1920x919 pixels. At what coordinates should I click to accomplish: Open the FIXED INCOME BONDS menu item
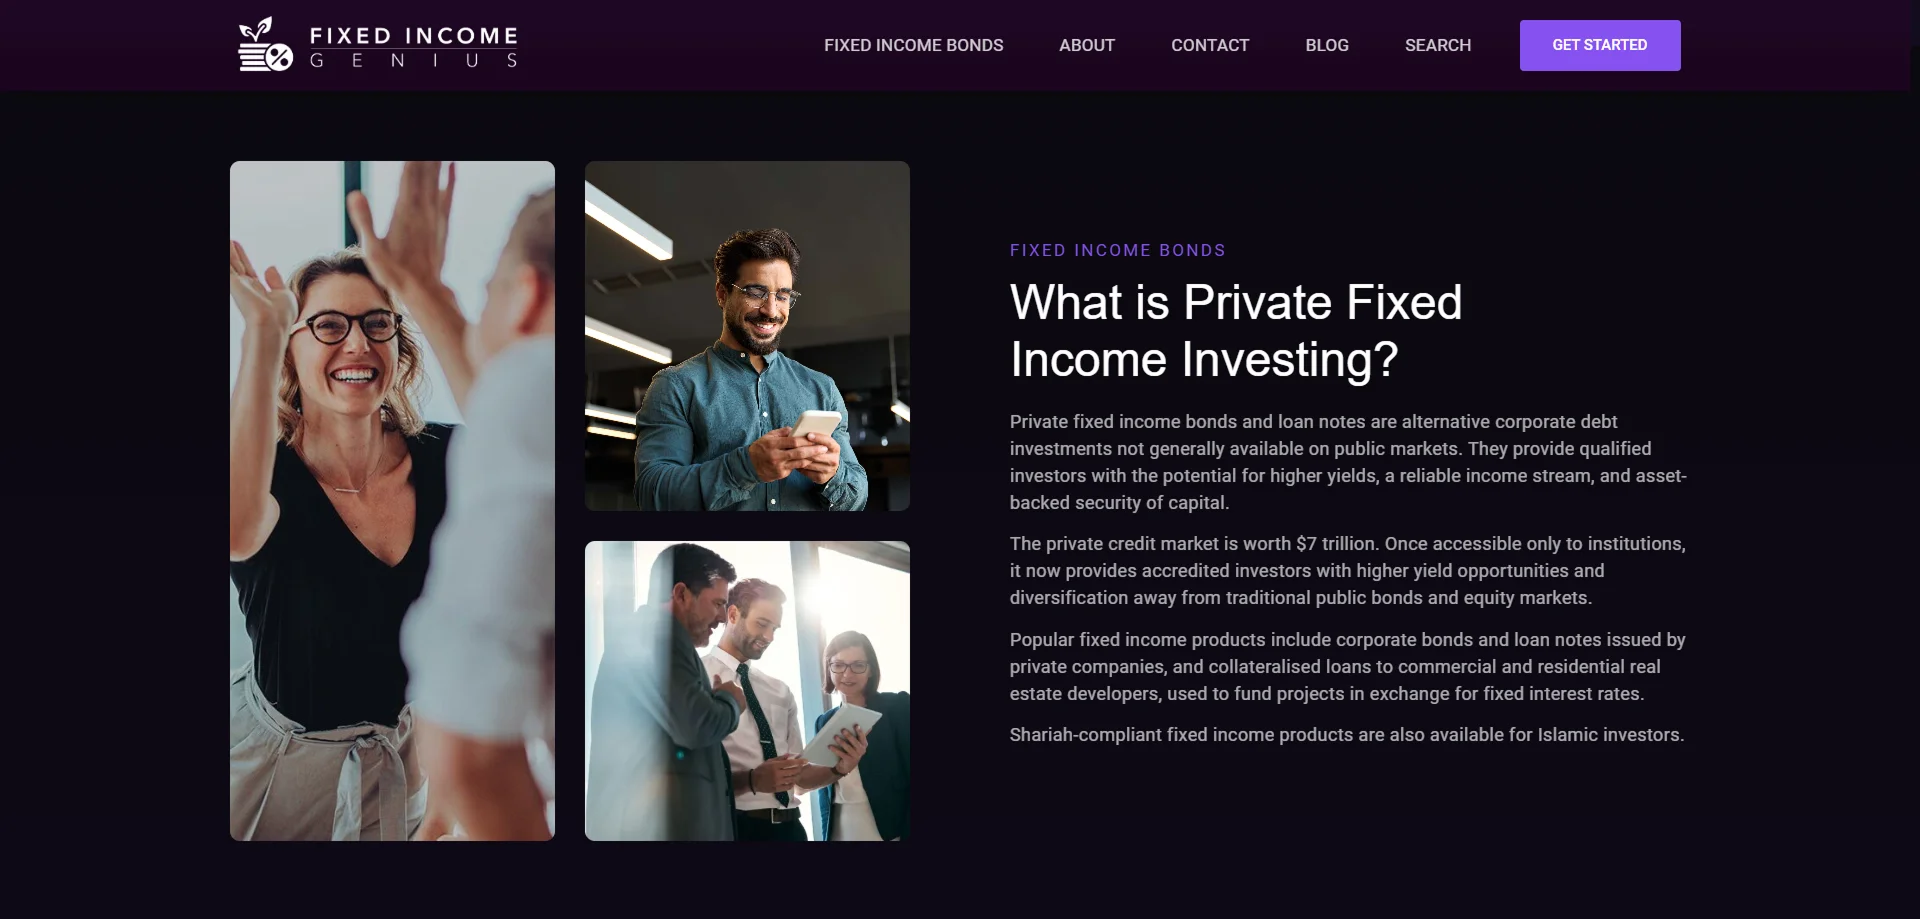(913, 45)
